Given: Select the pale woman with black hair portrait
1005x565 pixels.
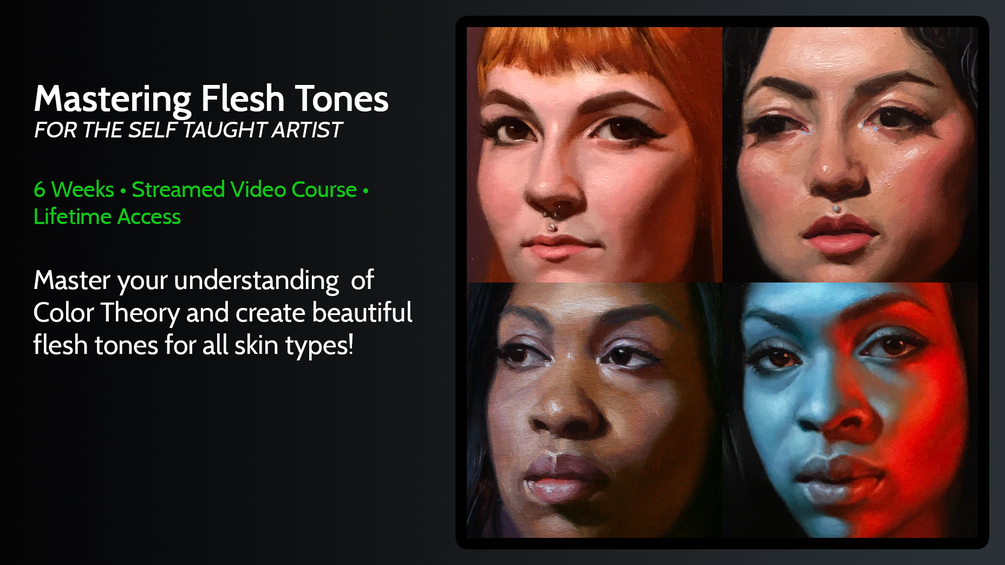Looking at the screenshot, I should 850,154.
